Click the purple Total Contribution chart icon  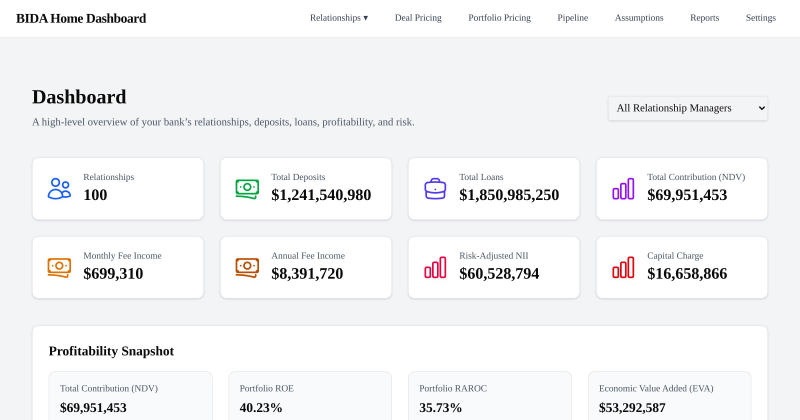click(623, 189)
